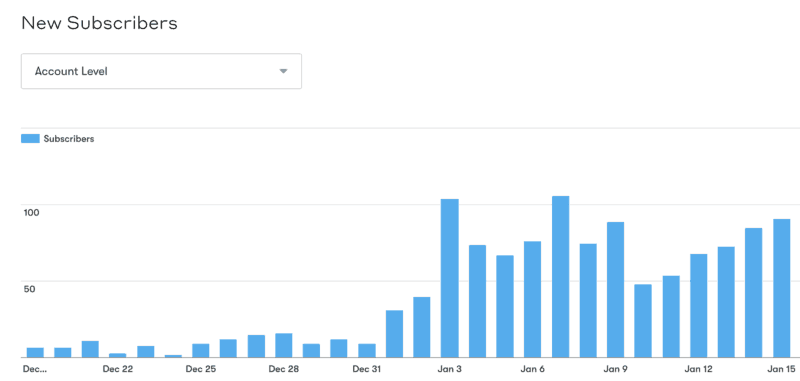This screenshot has height=381, width=800.
Task: Select the Dec 22 bar in chart
Action: point(117,355)
